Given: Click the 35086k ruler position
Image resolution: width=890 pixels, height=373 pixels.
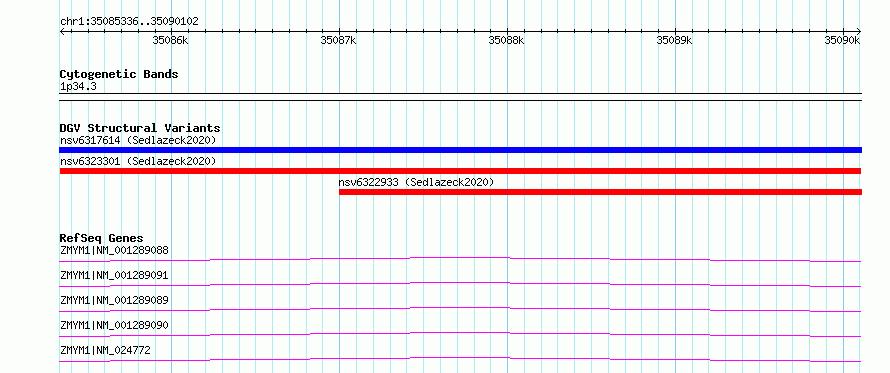Looking at the screenshot, I should coord(171,40).
